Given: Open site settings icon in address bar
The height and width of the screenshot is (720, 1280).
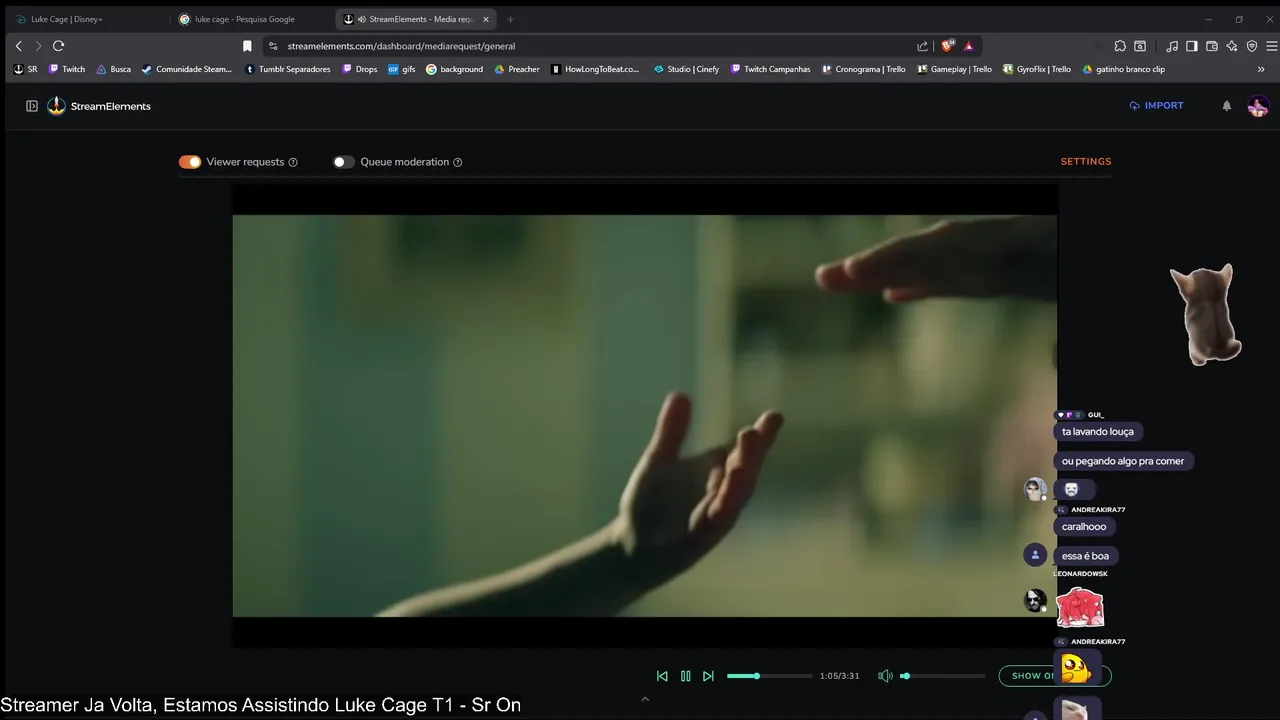Looking at the screenshot, I should click(273, 46).
